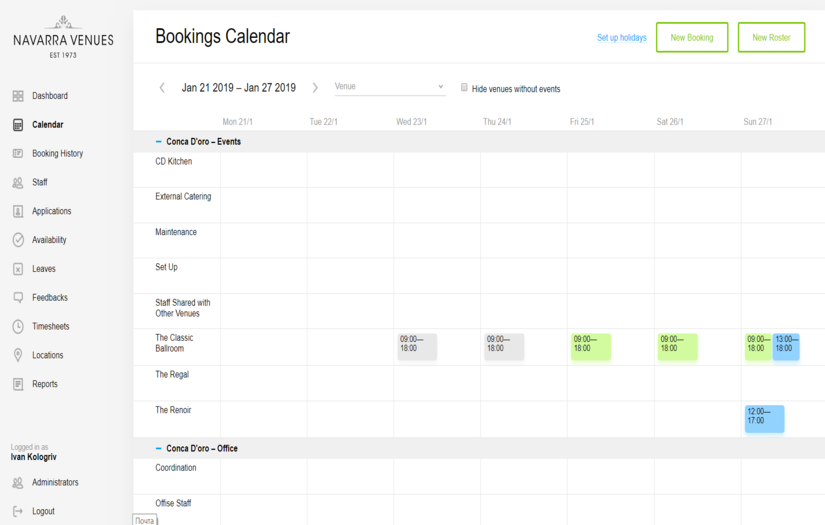825x525 pixels.
Task: Open Booking History page
Action: point(57,153)
